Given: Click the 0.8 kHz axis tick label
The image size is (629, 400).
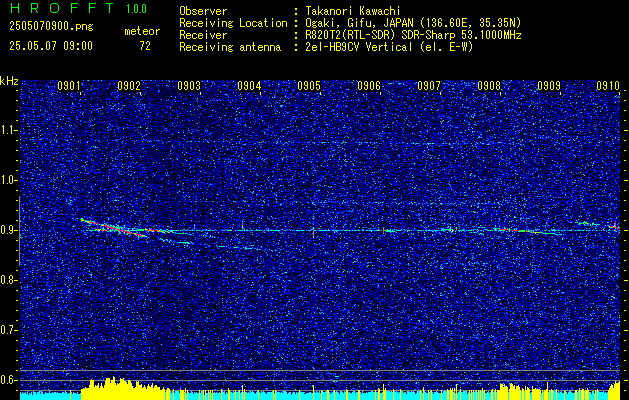Looking at the screenshot, I should coord(9,280).
